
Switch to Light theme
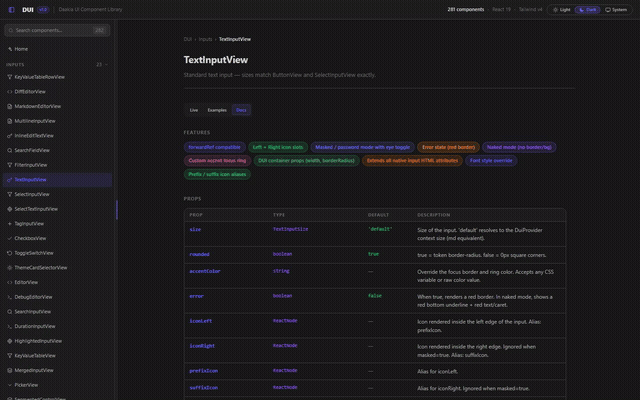(562, 9)
